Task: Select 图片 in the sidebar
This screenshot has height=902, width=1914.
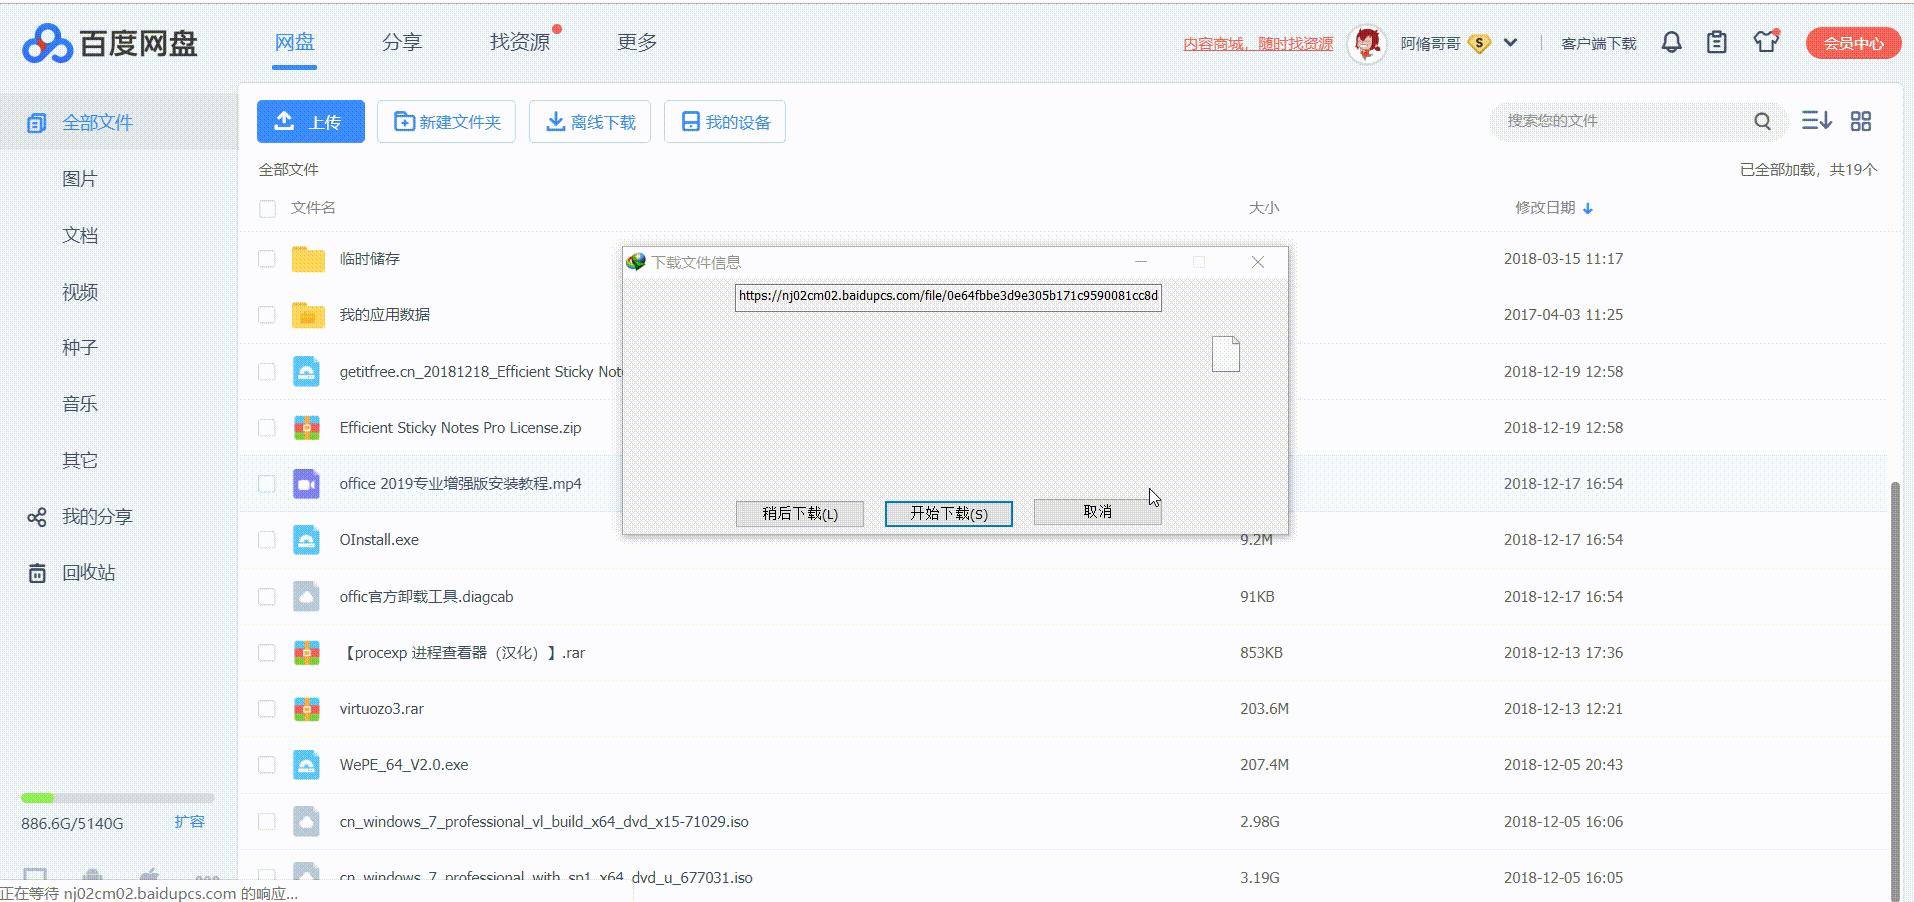Action: [x=80, y=179]
